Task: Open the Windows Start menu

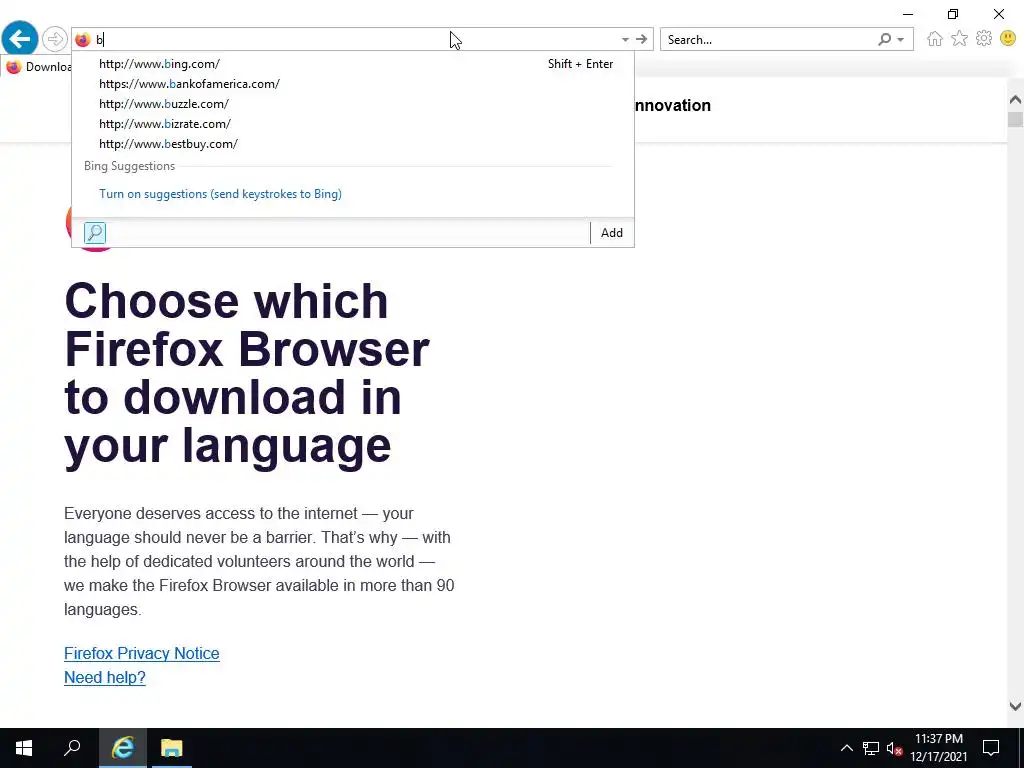Action: [x=24, y=748]
